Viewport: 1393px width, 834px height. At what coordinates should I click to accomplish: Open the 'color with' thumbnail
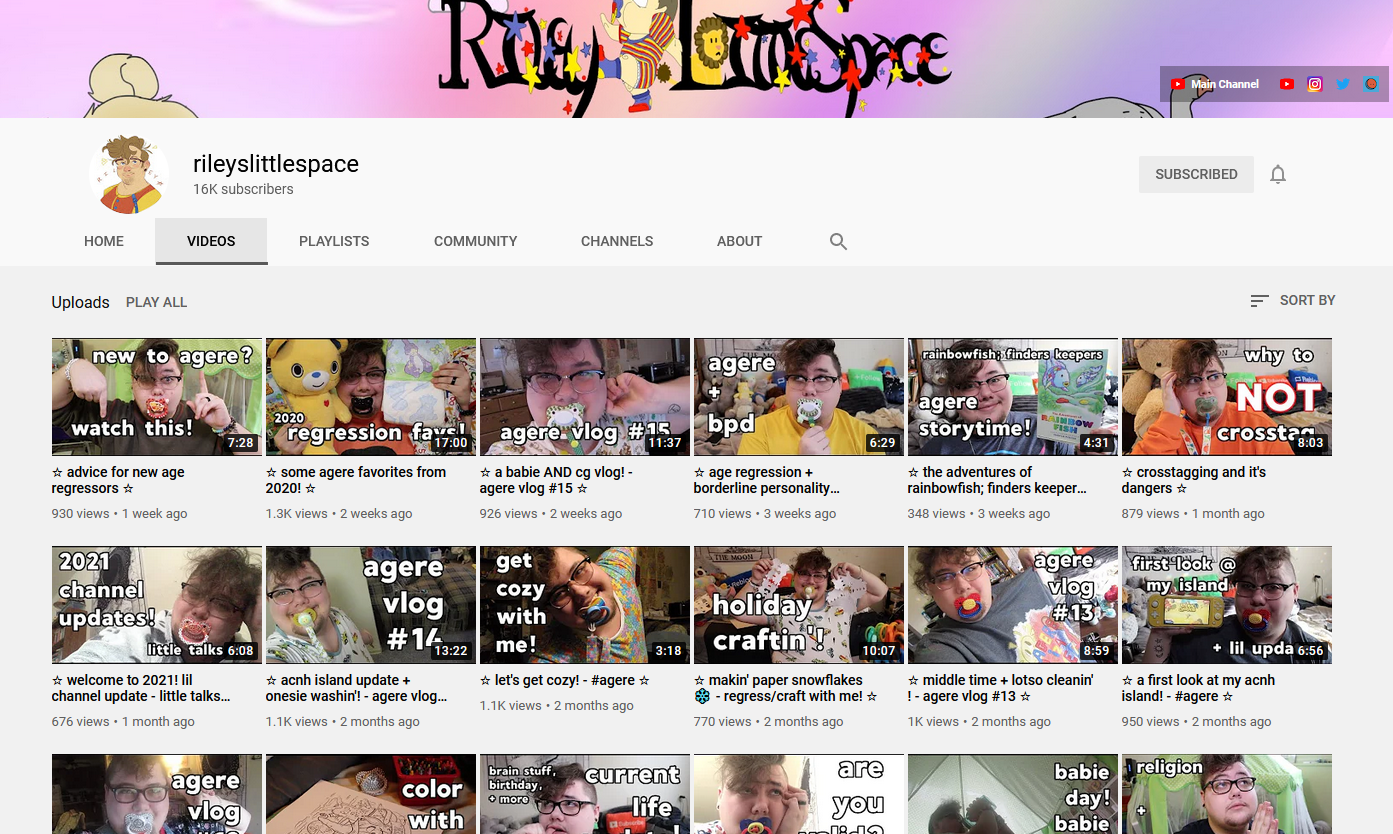(371, 794)
